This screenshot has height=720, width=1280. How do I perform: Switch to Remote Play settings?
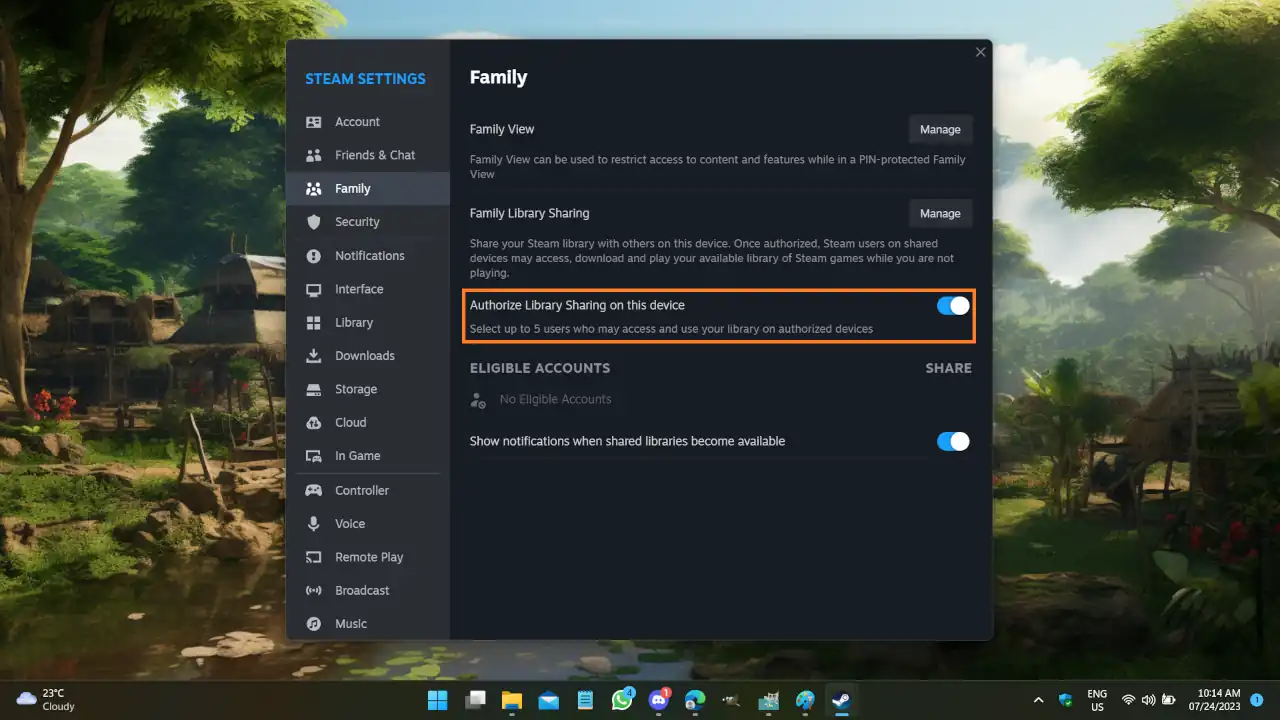point(368,557)
